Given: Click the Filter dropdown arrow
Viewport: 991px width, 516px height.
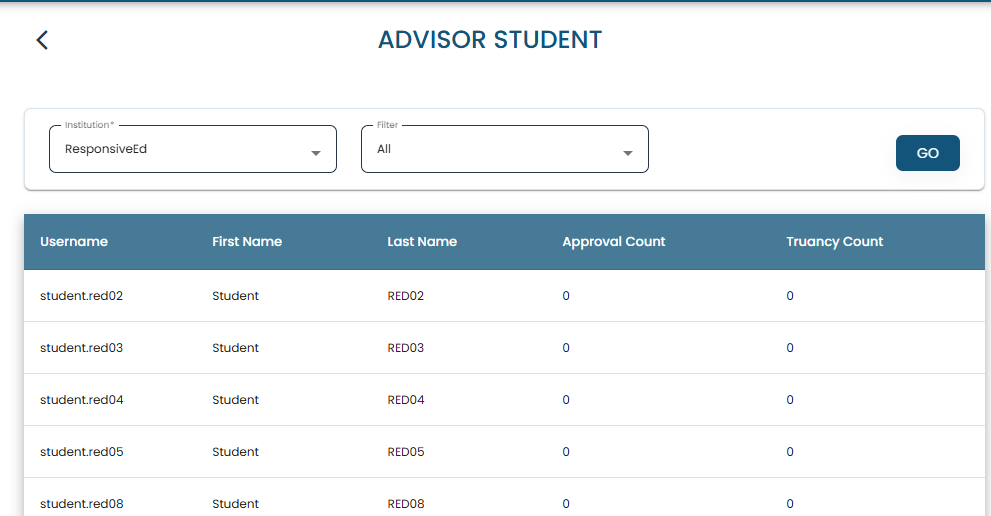Looking at the screenshot, I should [x=628, y=153].
